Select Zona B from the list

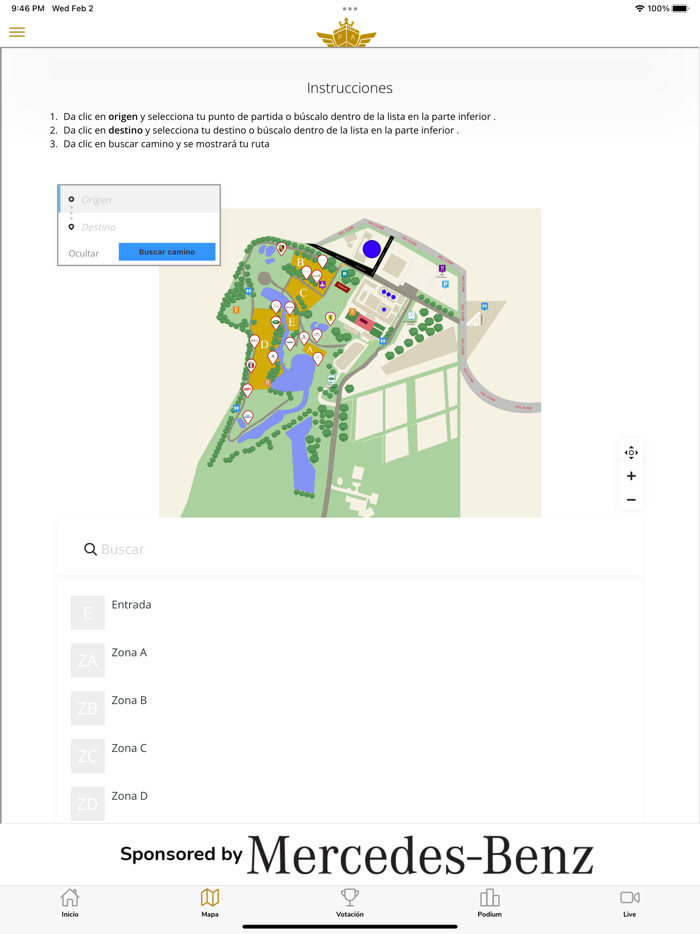pos(350,708)
